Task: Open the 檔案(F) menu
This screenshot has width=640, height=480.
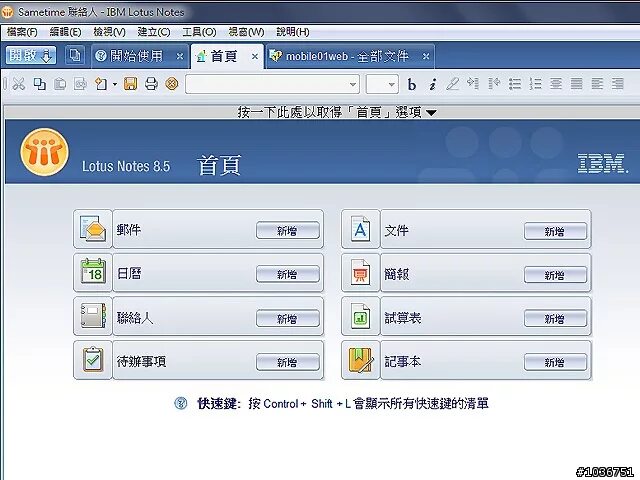Action: coord(22,32)
